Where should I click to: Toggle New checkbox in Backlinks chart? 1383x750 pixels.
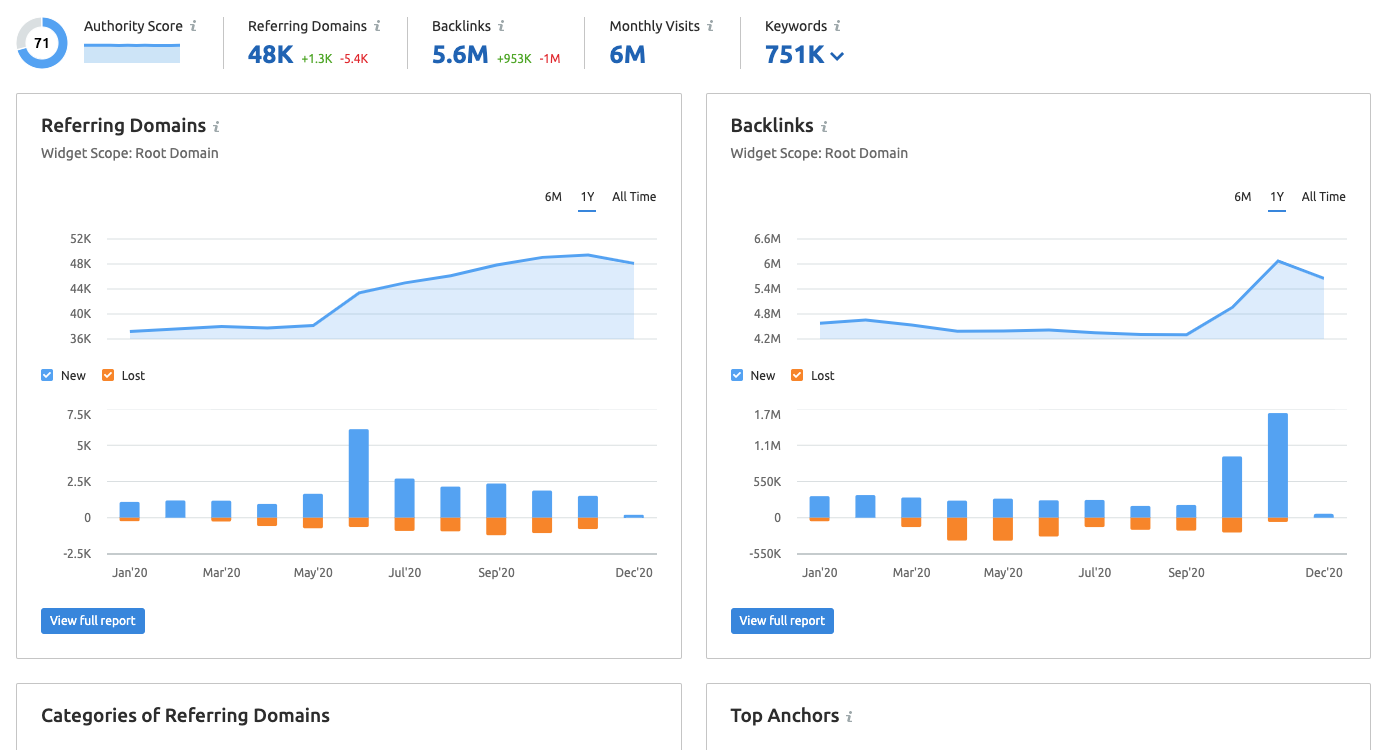coord(737,376)
